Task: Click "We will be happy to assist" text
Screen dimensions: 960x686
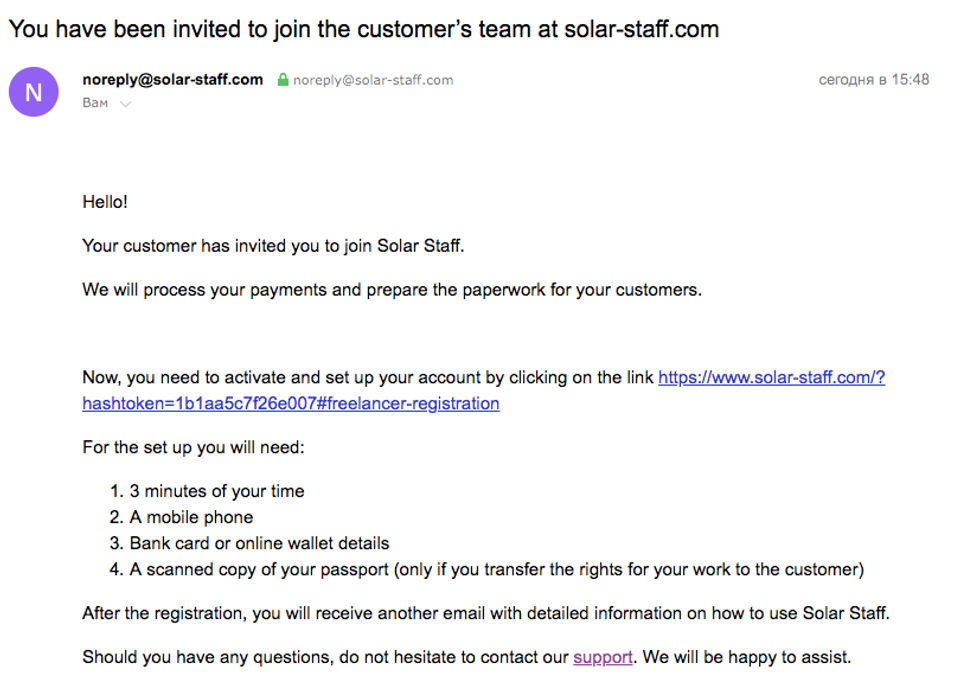Action: coord(748,657)
